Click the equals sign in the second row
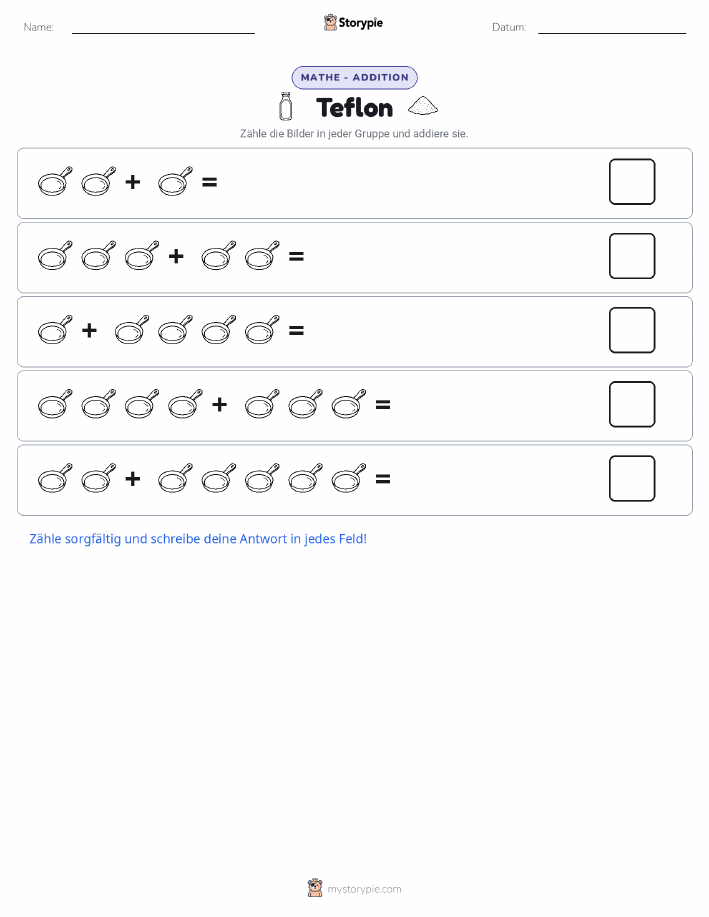709x917 pixels. pyautogui.click(x=296, y=256)
